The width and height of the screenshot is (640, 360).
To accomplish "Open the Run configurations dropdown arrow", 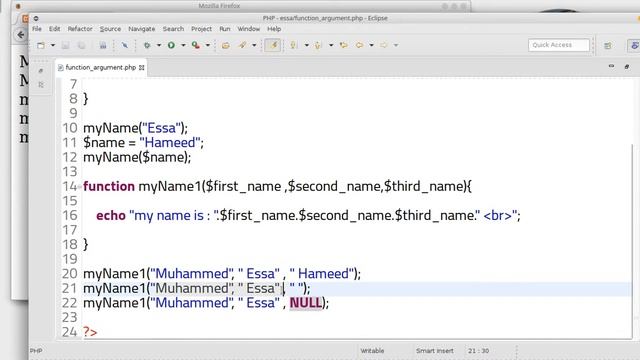I will click(183, 45).
